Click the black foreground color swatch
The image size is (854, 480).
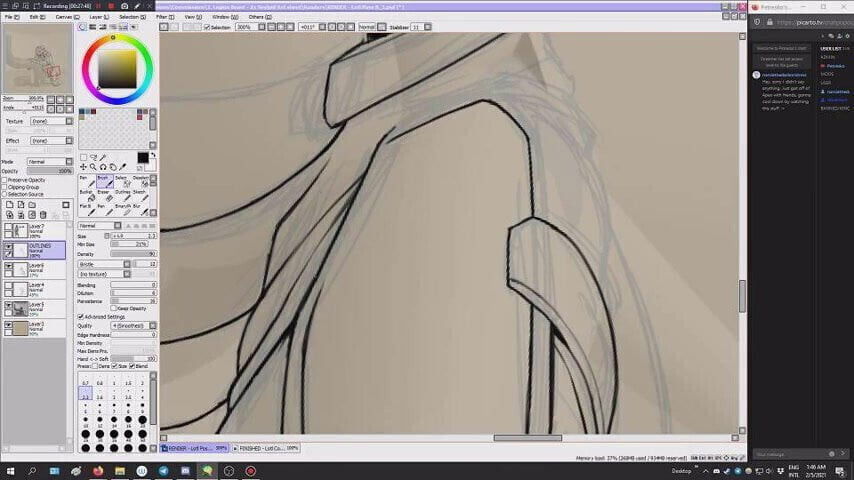point(143,157)
